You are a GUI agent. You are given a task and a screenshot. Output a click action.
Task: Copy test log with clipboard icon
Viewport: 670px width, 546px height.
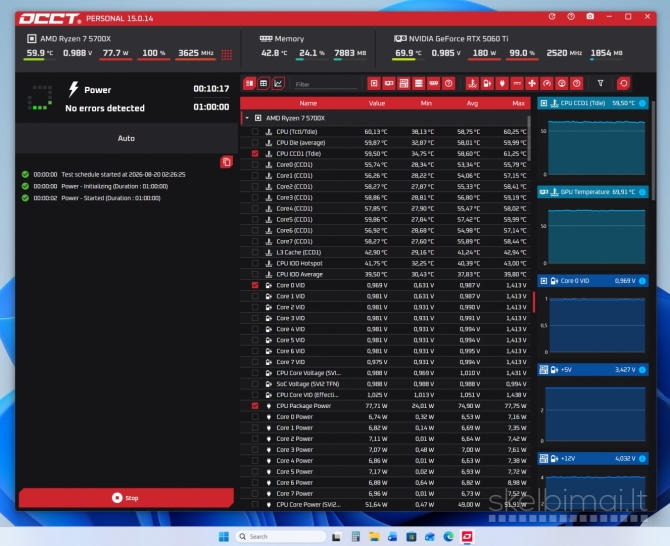pyautogui.click(x=226, y=162)
